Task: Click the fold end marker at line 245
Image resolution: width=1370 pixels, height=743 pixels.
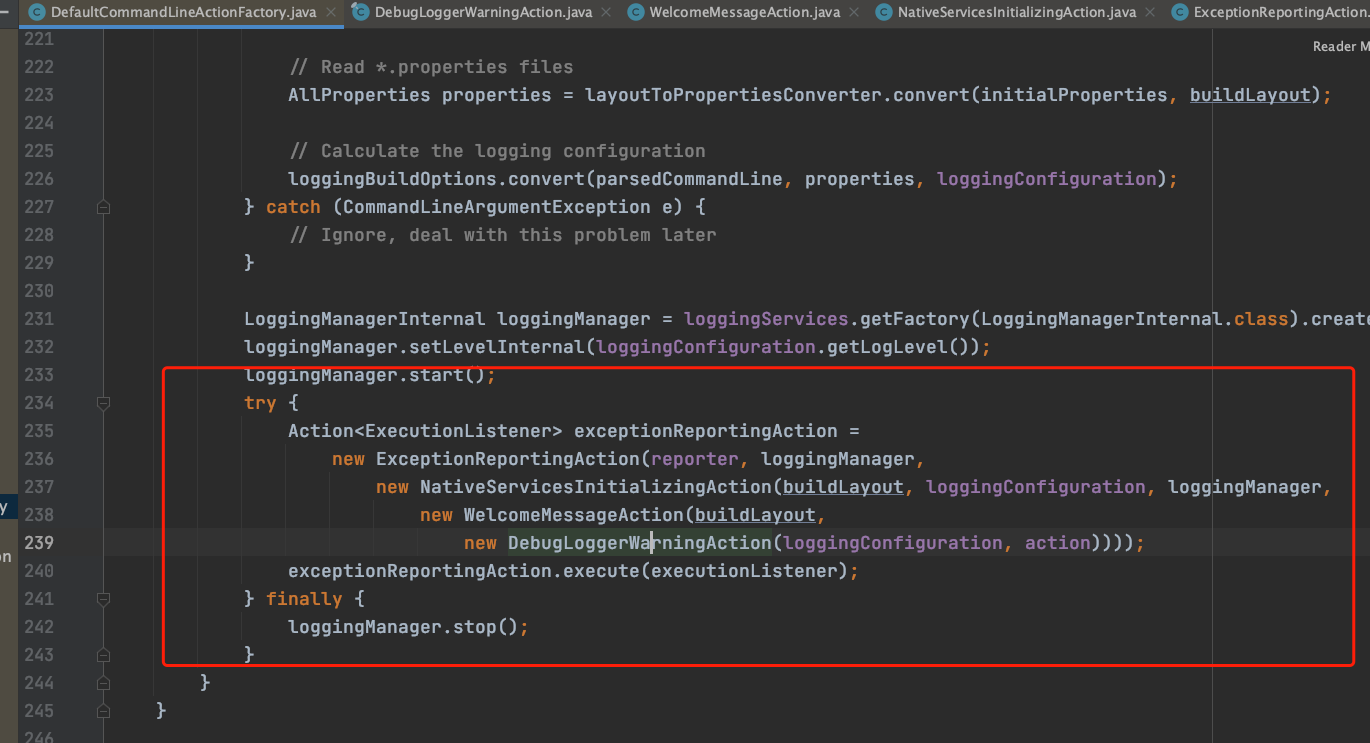Action: pos(103,711)
